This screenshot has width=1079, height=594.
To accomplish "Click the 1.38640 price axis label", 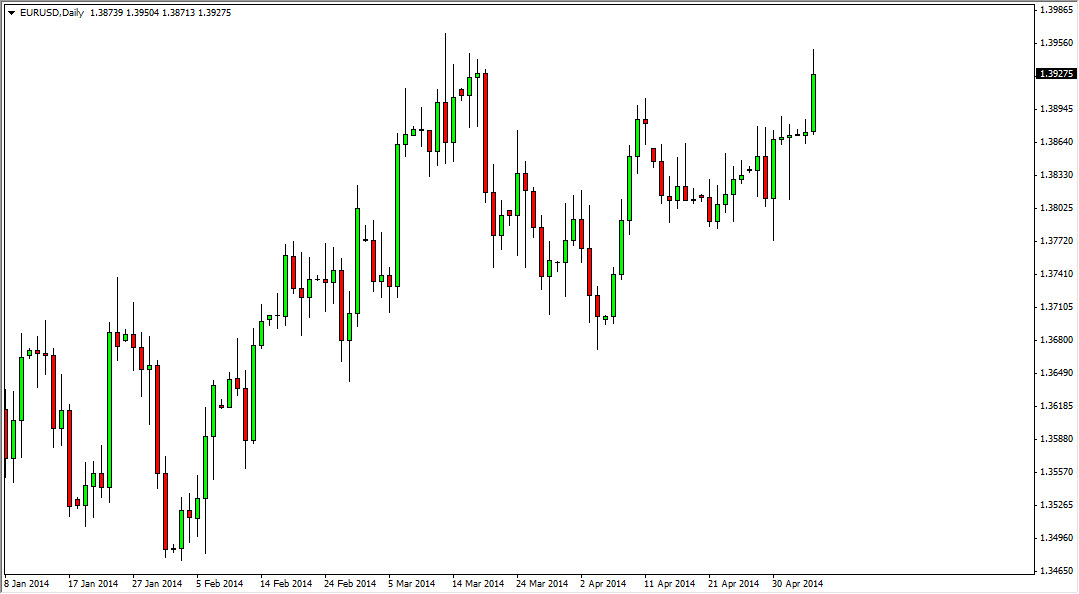I will point(1057,142).
